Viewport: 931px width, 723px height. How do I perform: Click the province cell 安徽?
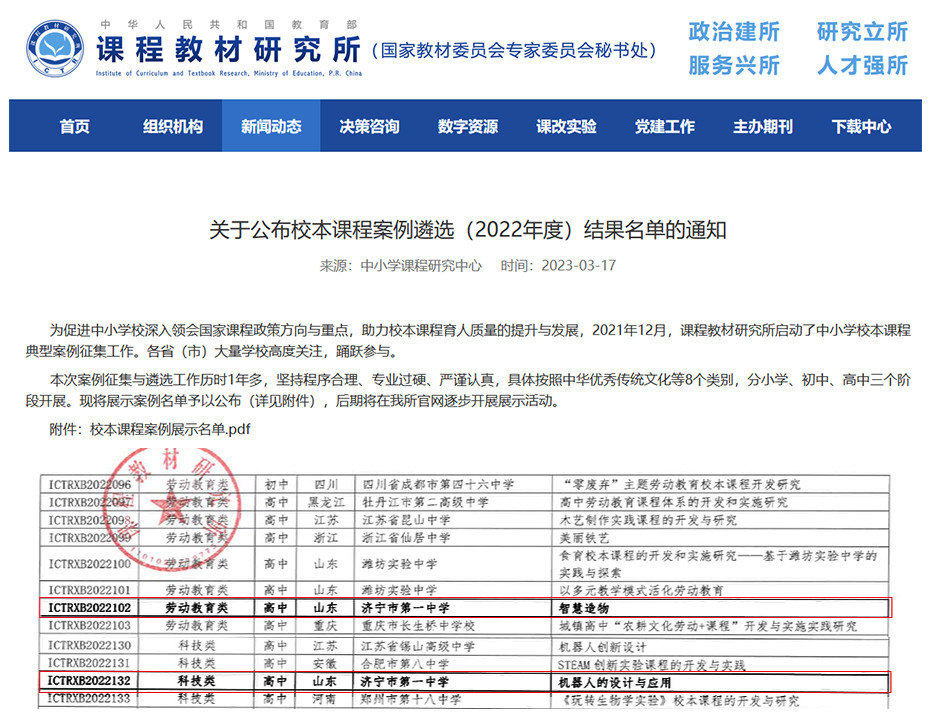coord(325,663)
